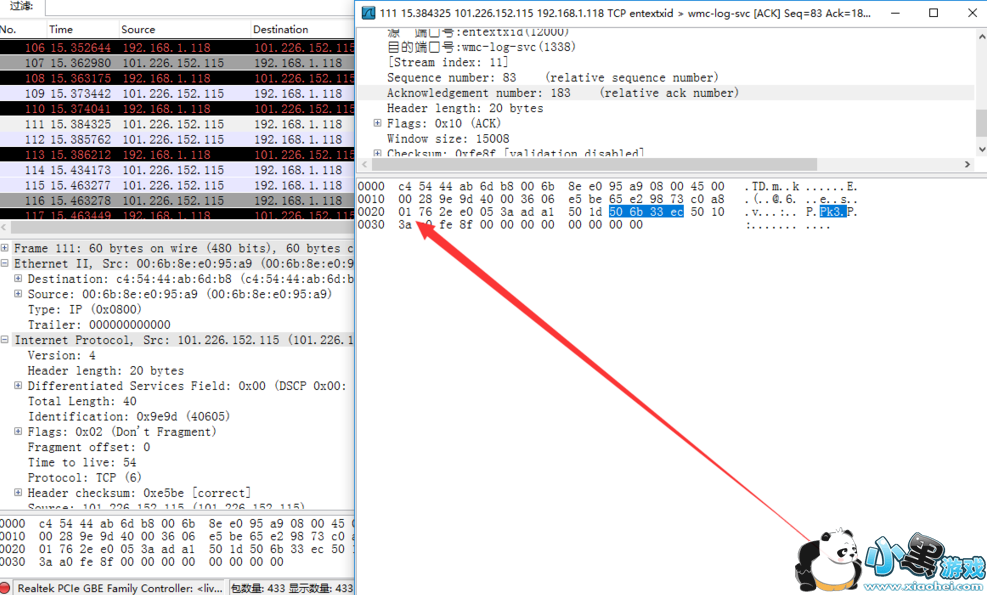The width and height of the screenshot is (987, 595).
Task: Click highlighted ASCII Pk3. in popup hex pane
Action: pyautogui.click(x=832, y=212)
